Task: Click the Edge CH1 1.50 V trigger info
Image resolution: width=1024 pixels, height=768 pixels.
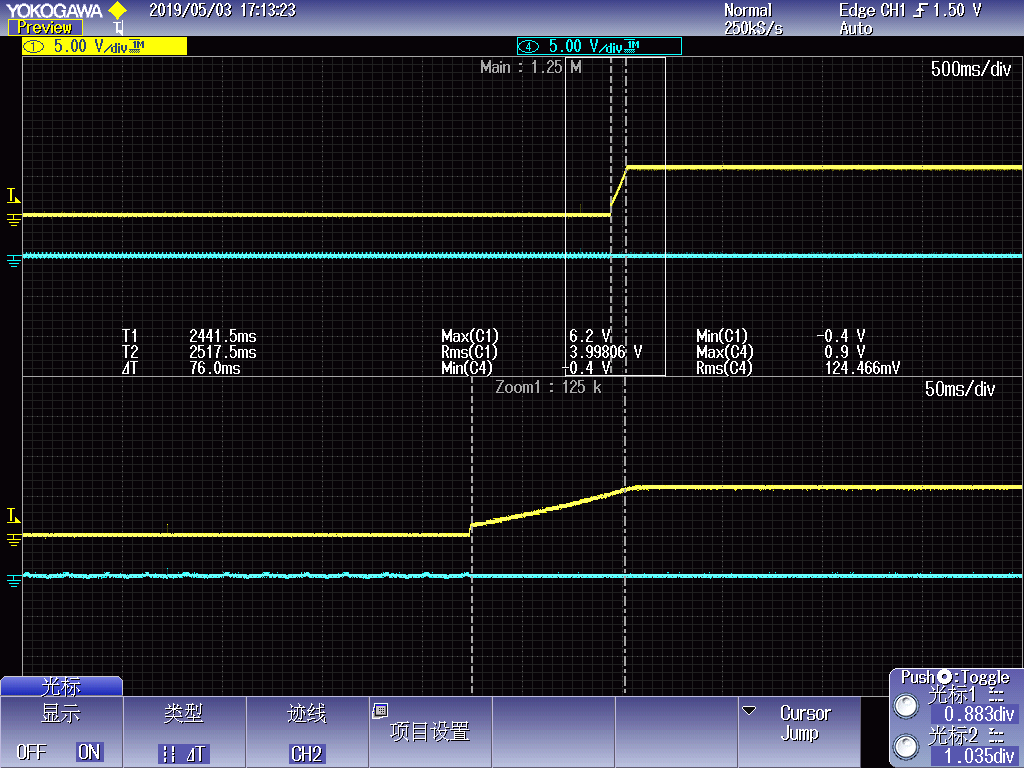Action: 910,10
